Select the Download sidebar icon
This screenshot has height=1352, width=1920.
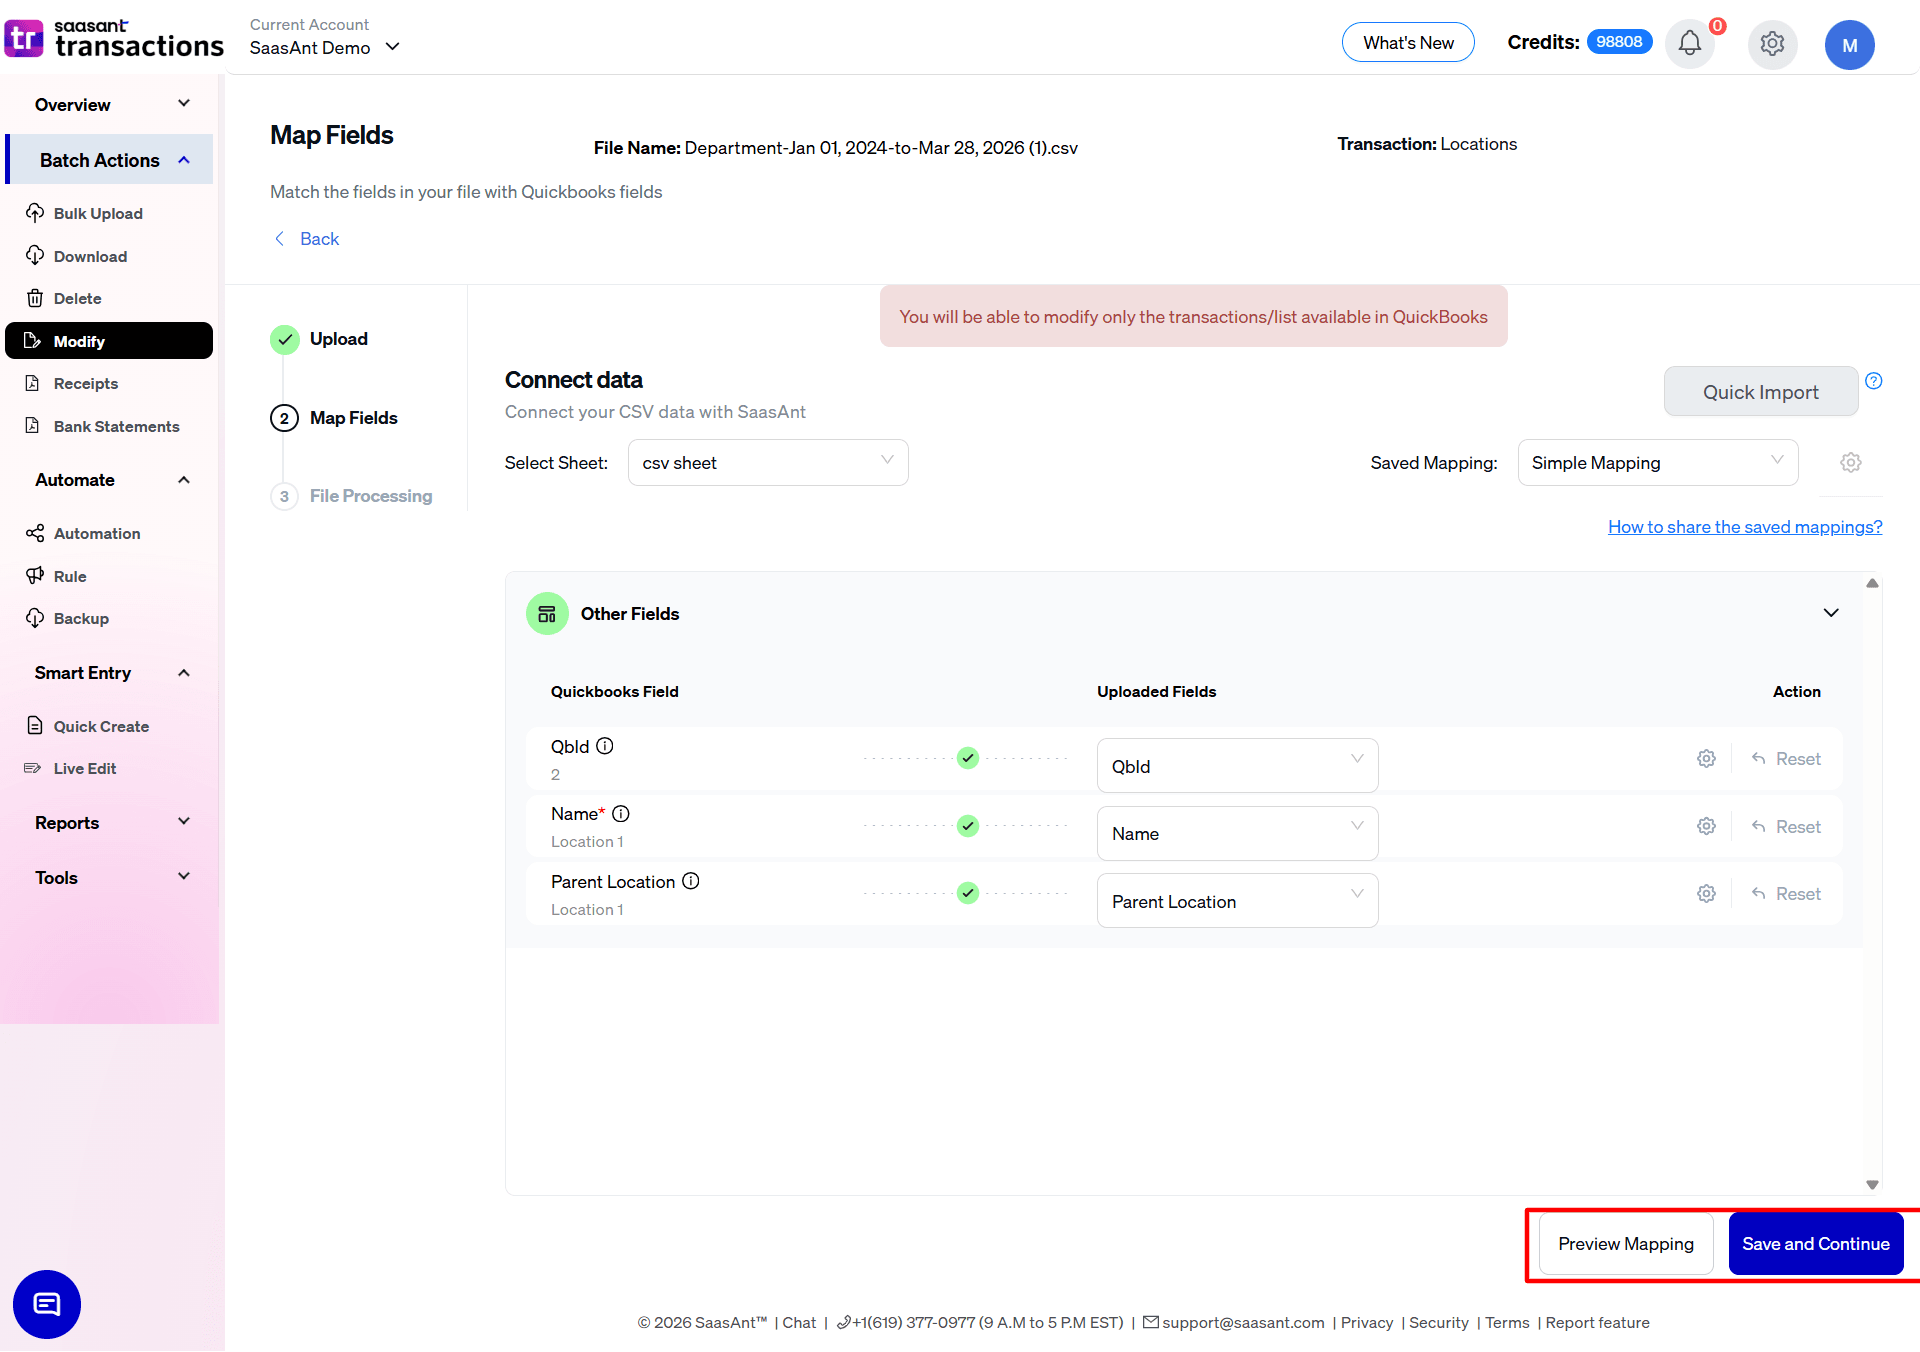tap(35, 256)
